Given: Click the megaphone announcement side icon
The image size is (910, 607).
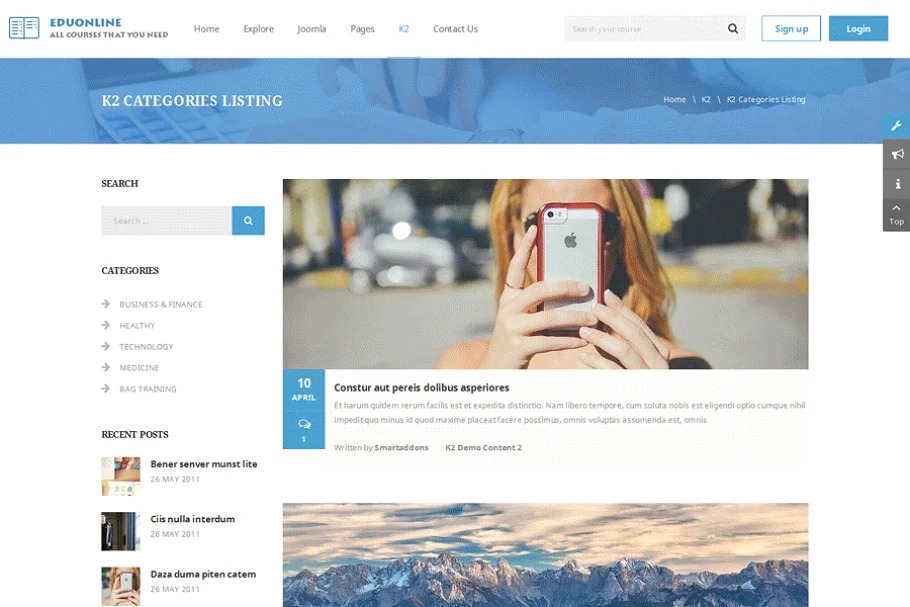Looking at the screenshot, I should 897,154.
